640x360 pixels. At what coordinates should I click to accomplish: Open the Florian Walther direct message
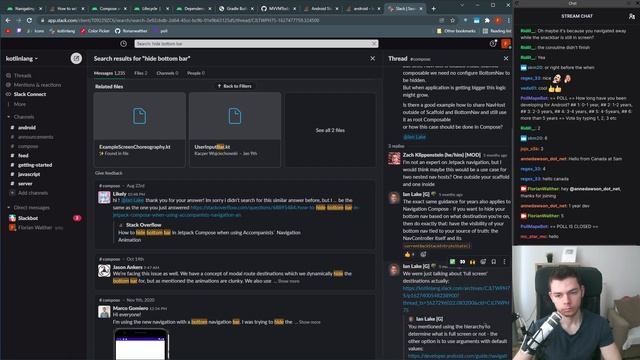coord(35,228)
